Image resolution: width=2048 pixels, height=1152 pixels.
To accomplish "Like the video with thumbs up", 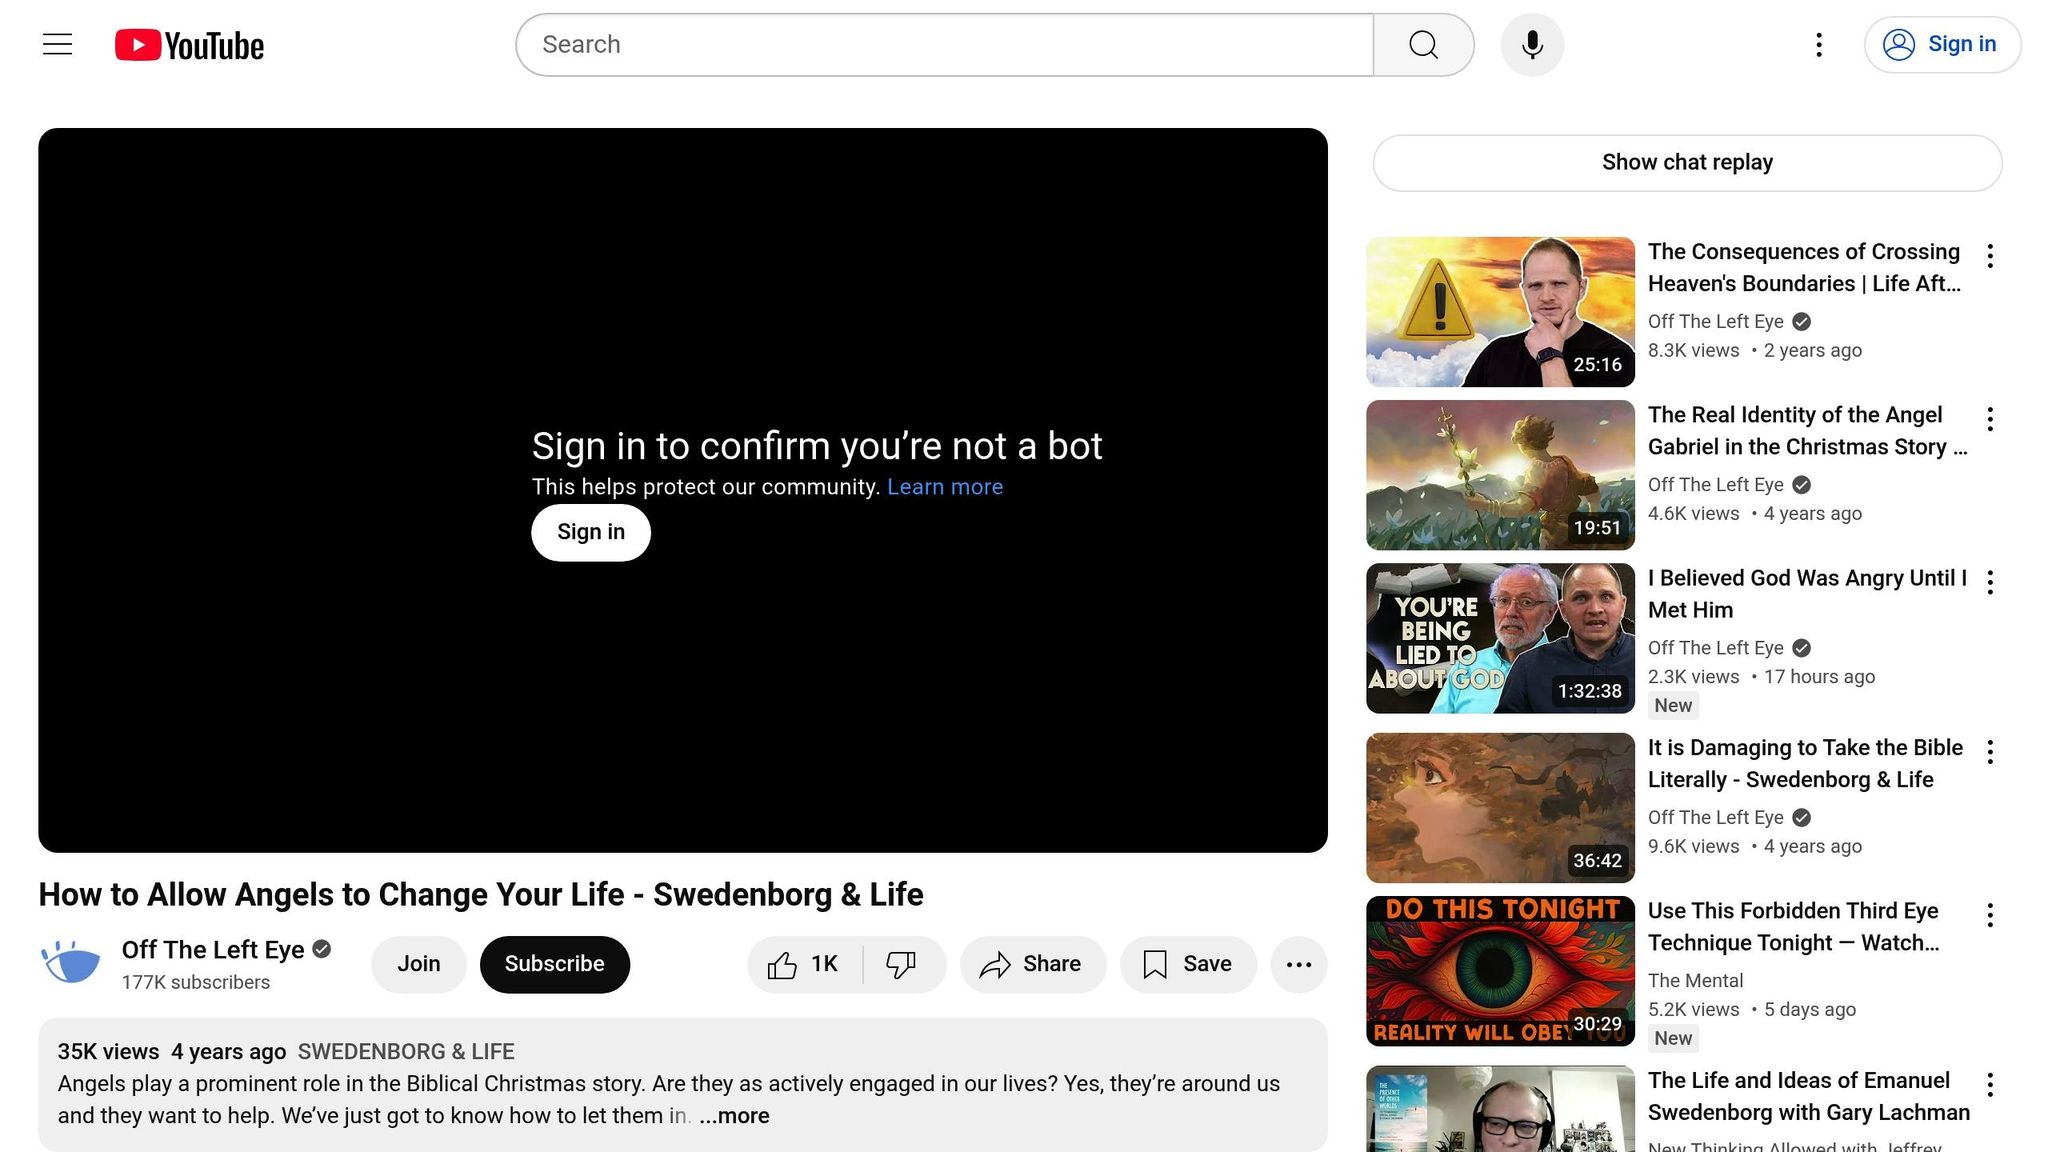I will (804, 964).
